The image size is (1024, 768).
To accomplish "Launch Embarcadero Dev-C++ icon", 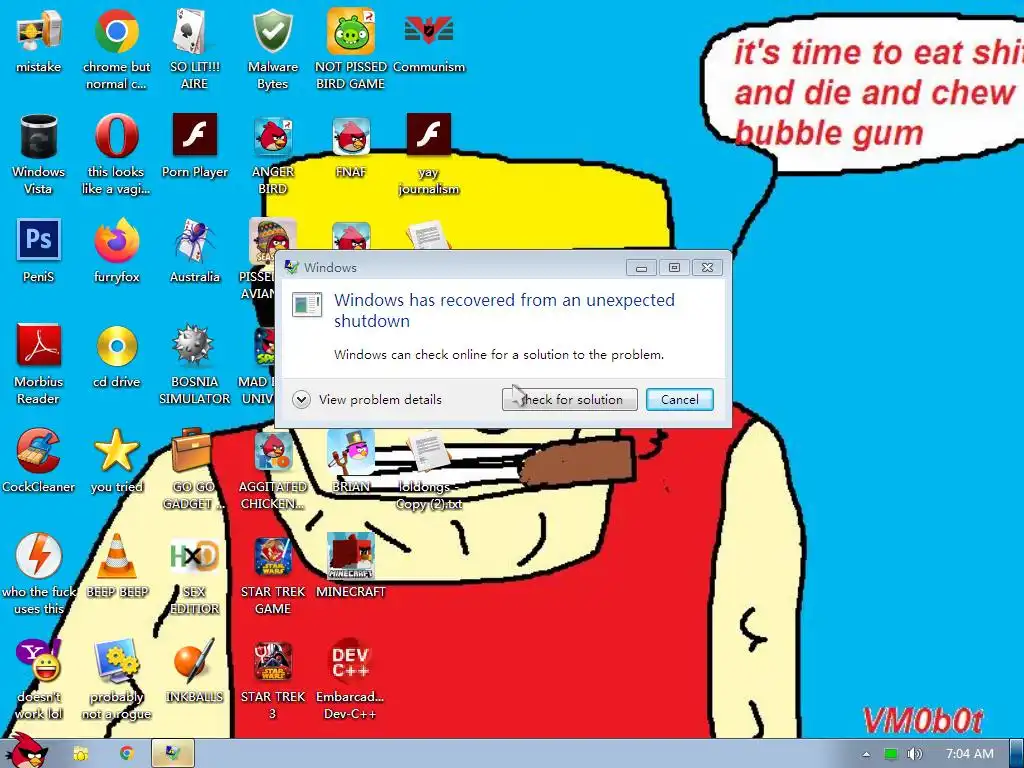I will tap(350, 662).
